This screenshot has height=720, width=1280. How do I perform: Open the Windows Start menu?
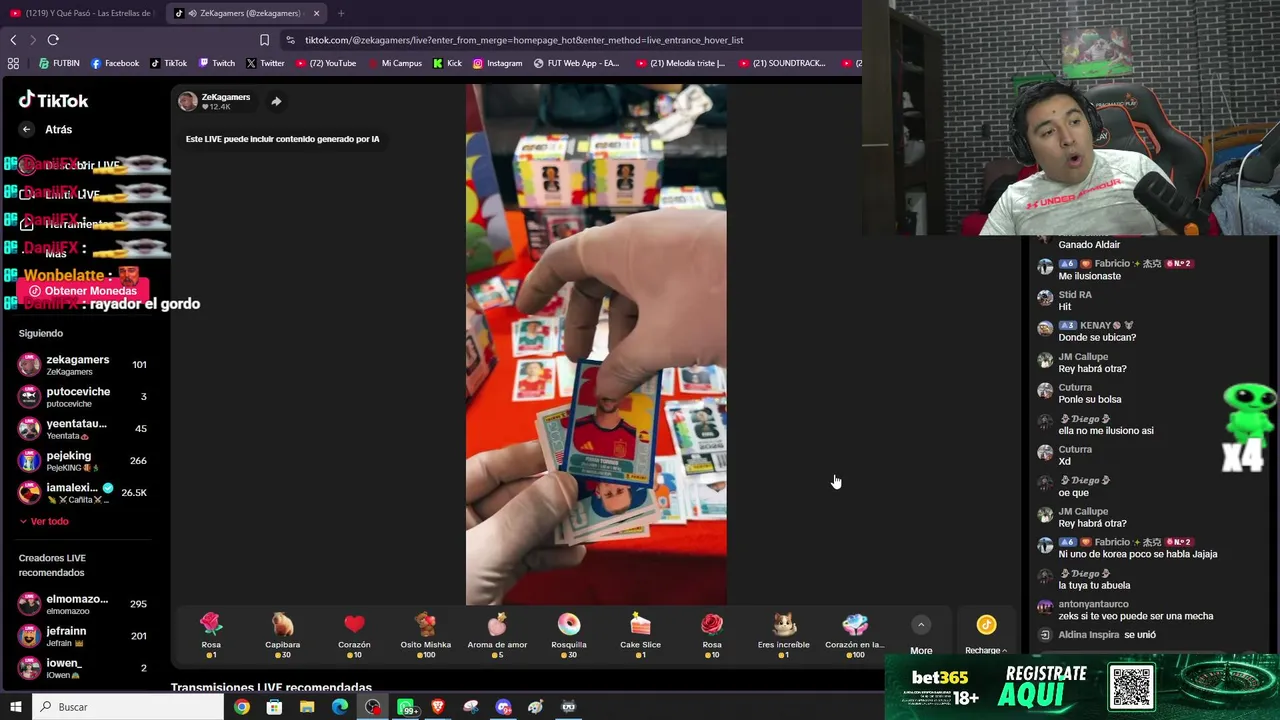15,707
